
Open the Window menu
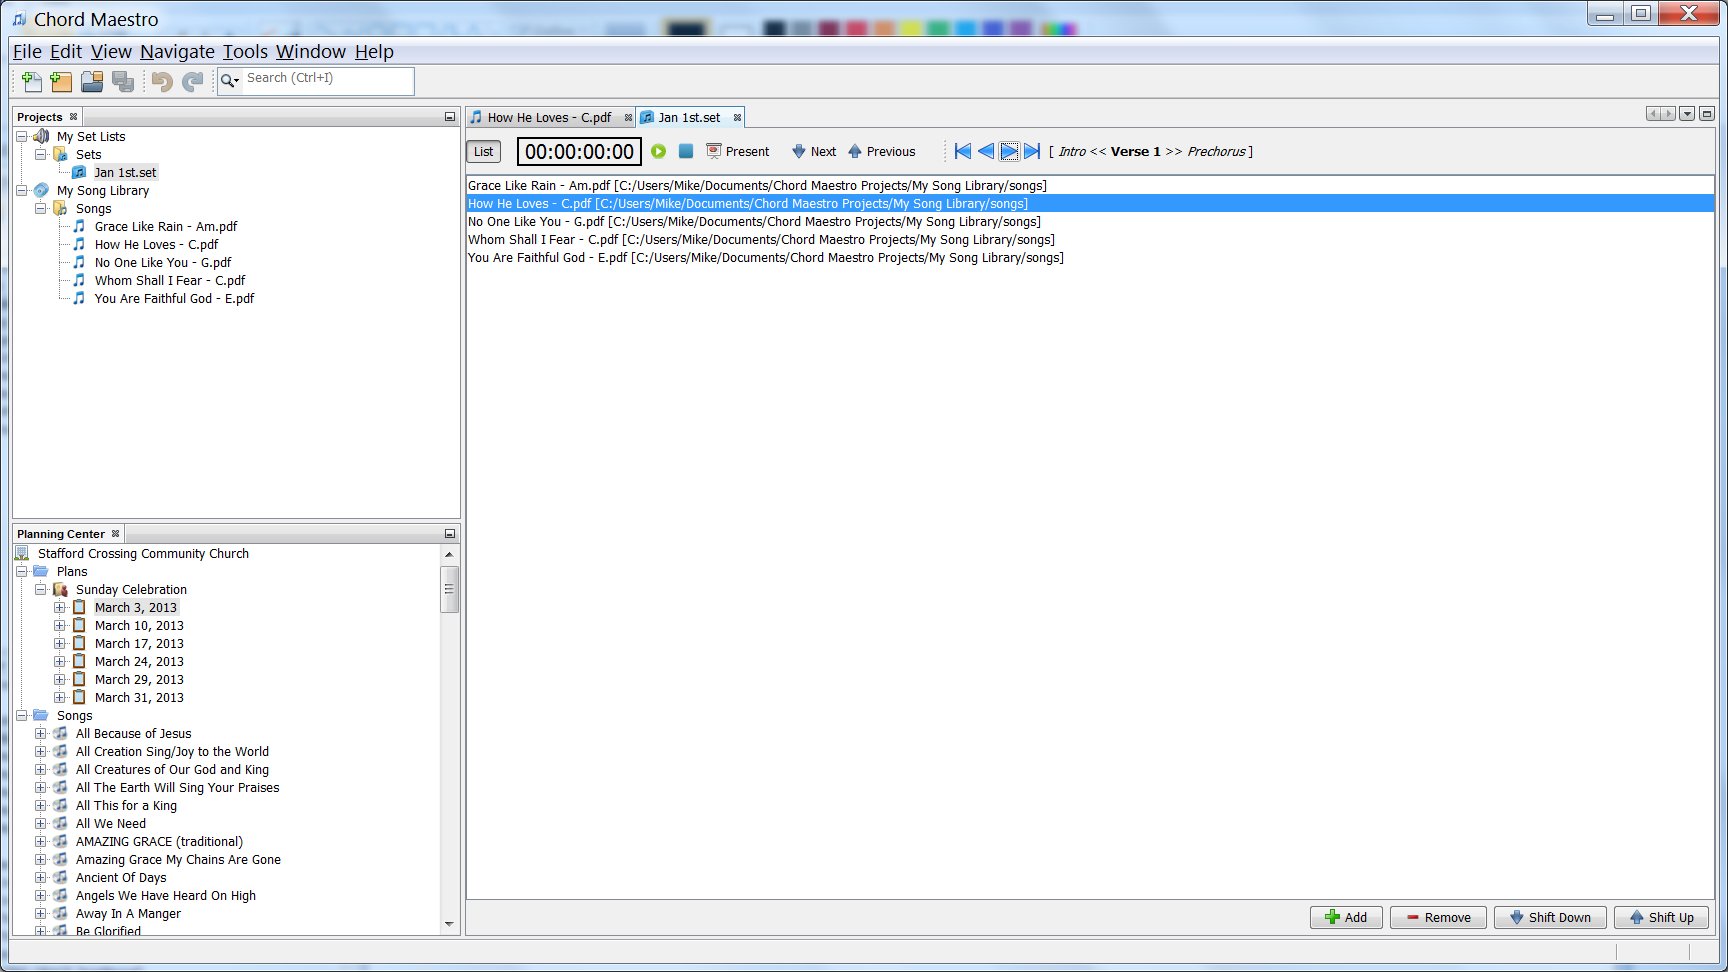(311, 52)
